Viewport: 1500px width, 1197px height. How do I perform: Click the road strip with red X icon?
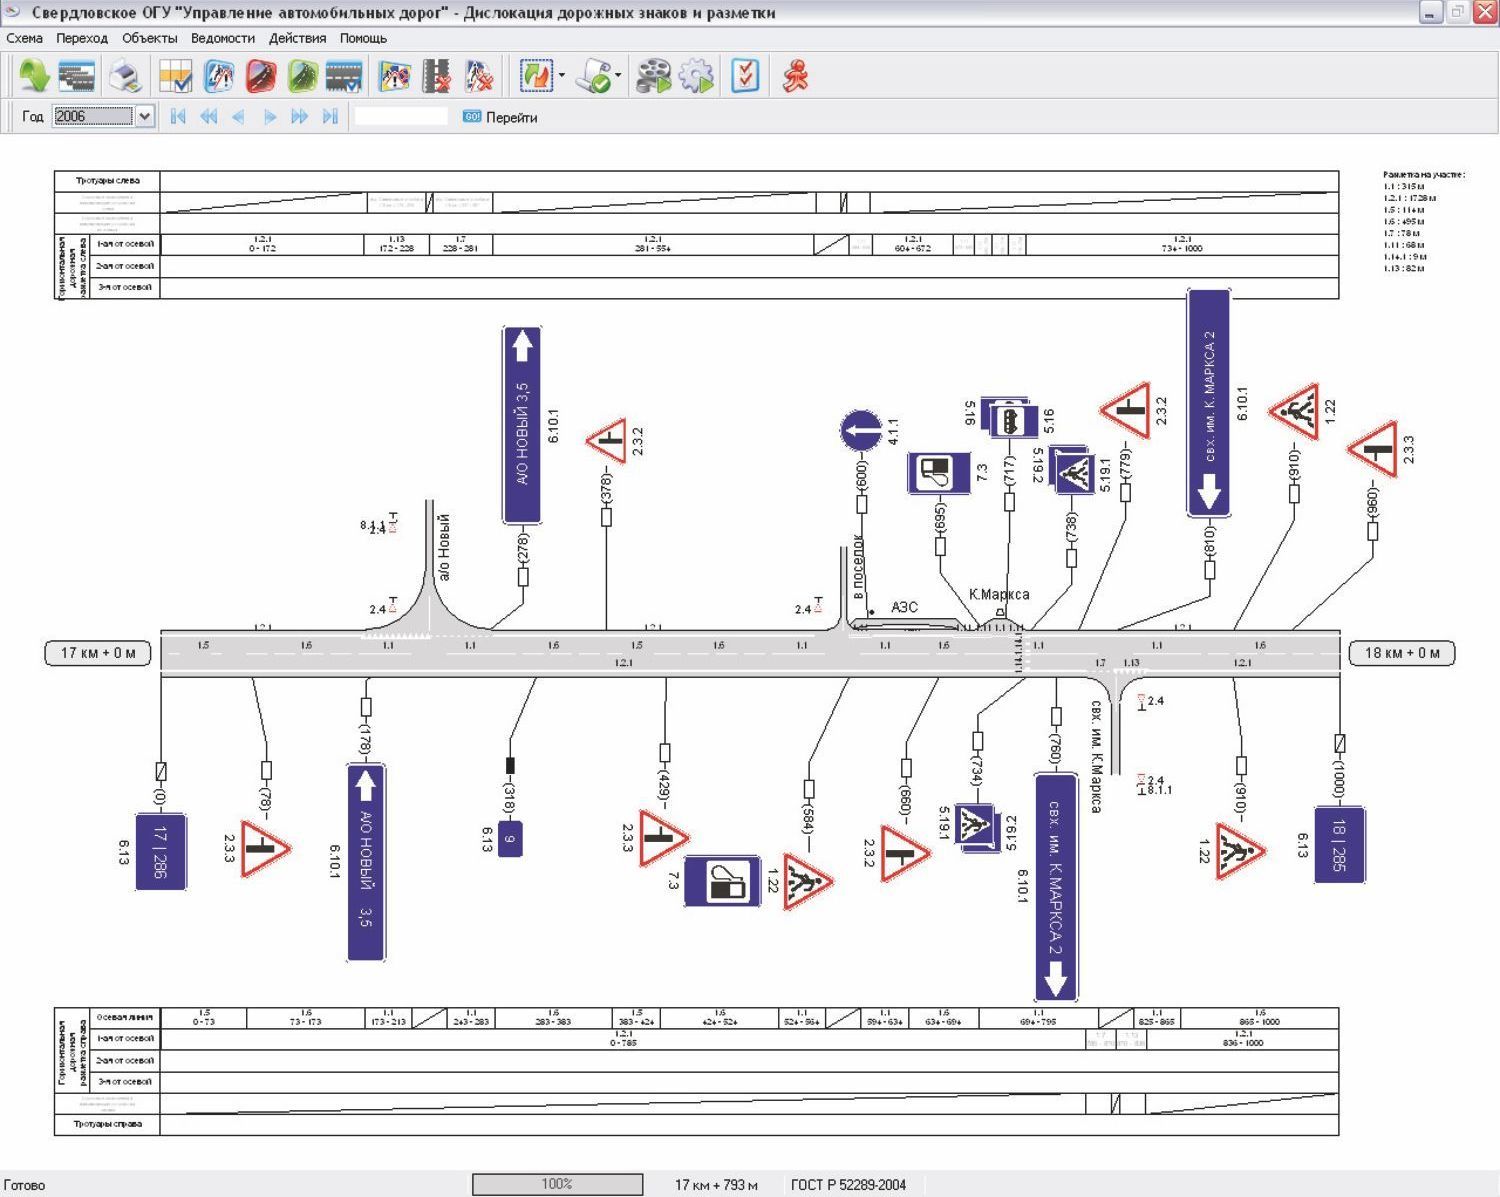tap(437, 76)
